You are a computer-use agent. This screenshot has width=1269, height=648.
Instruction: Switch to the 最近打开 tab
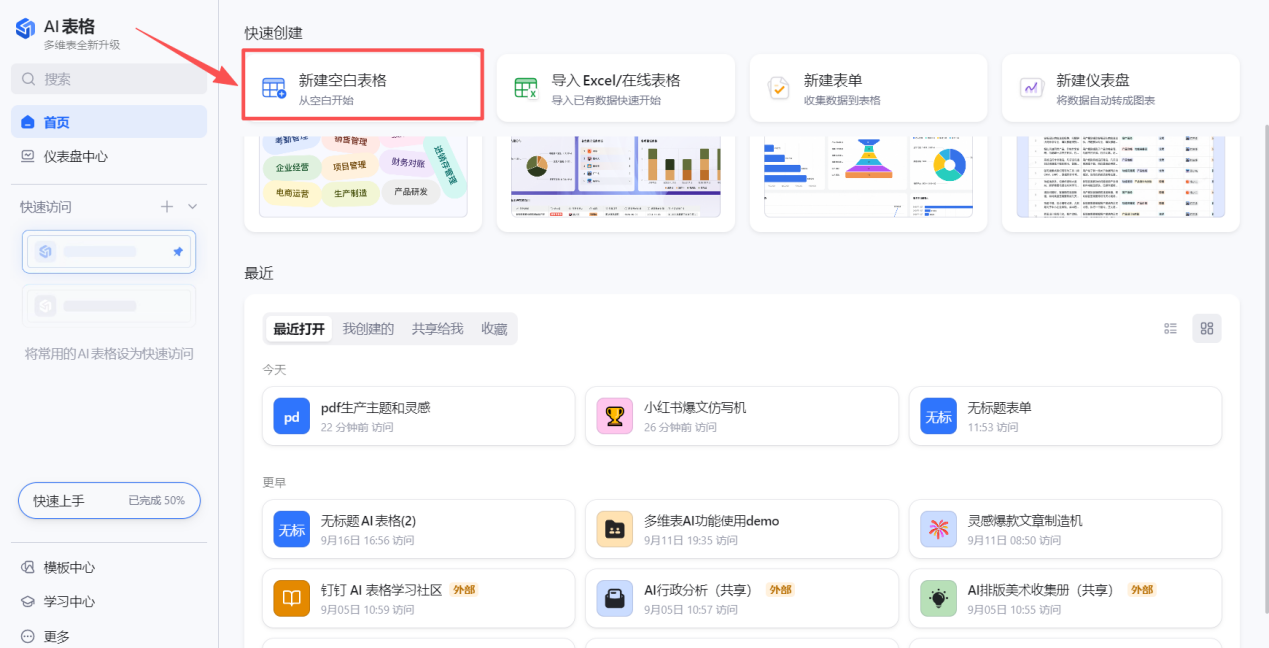(x=299, y=328)
